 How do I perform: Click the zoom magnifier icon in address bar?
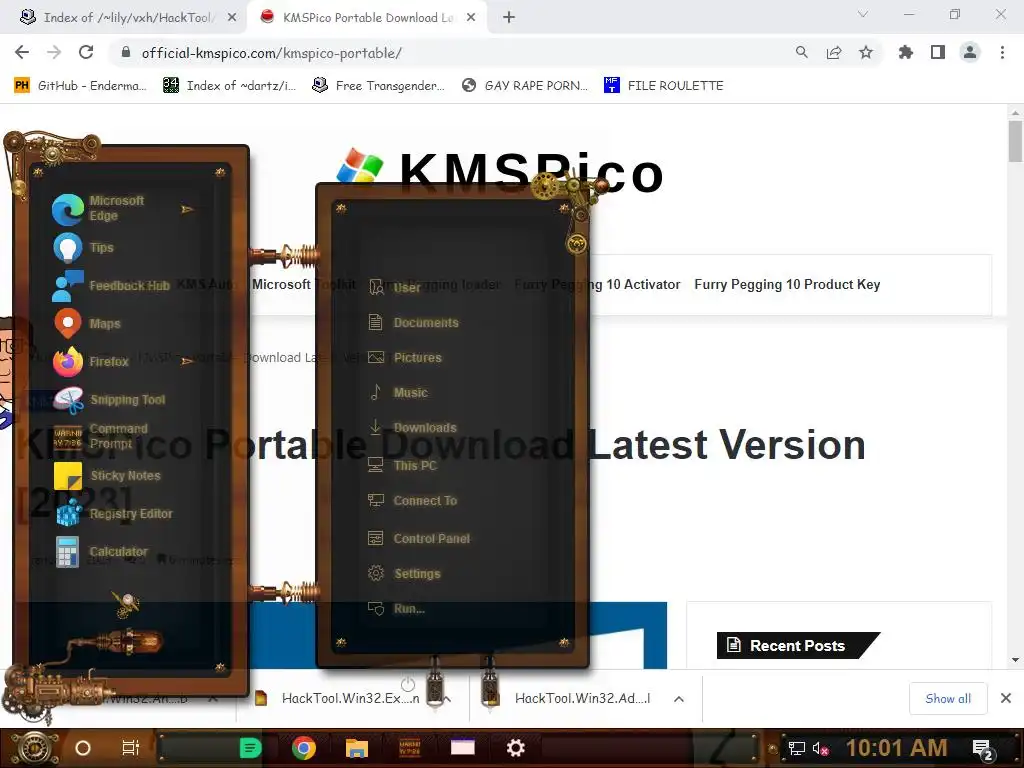(801, 53)
